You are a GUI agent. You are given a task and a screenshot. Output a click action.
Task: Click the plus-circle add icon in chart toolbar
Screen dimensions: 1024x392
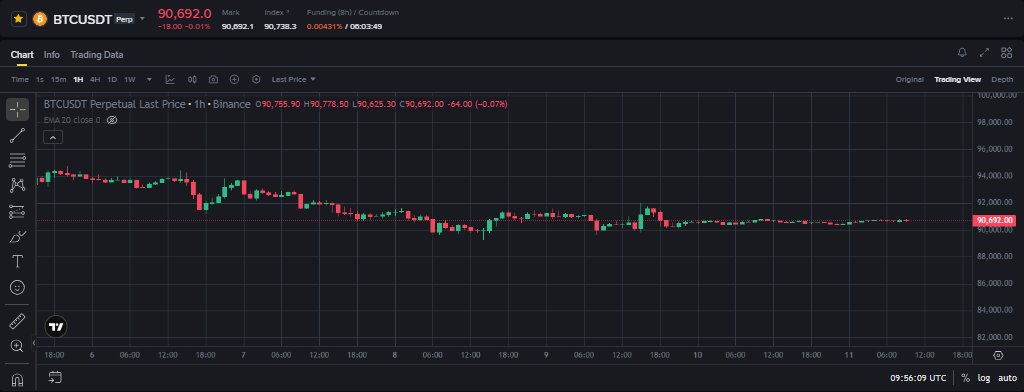coord(234,80)
